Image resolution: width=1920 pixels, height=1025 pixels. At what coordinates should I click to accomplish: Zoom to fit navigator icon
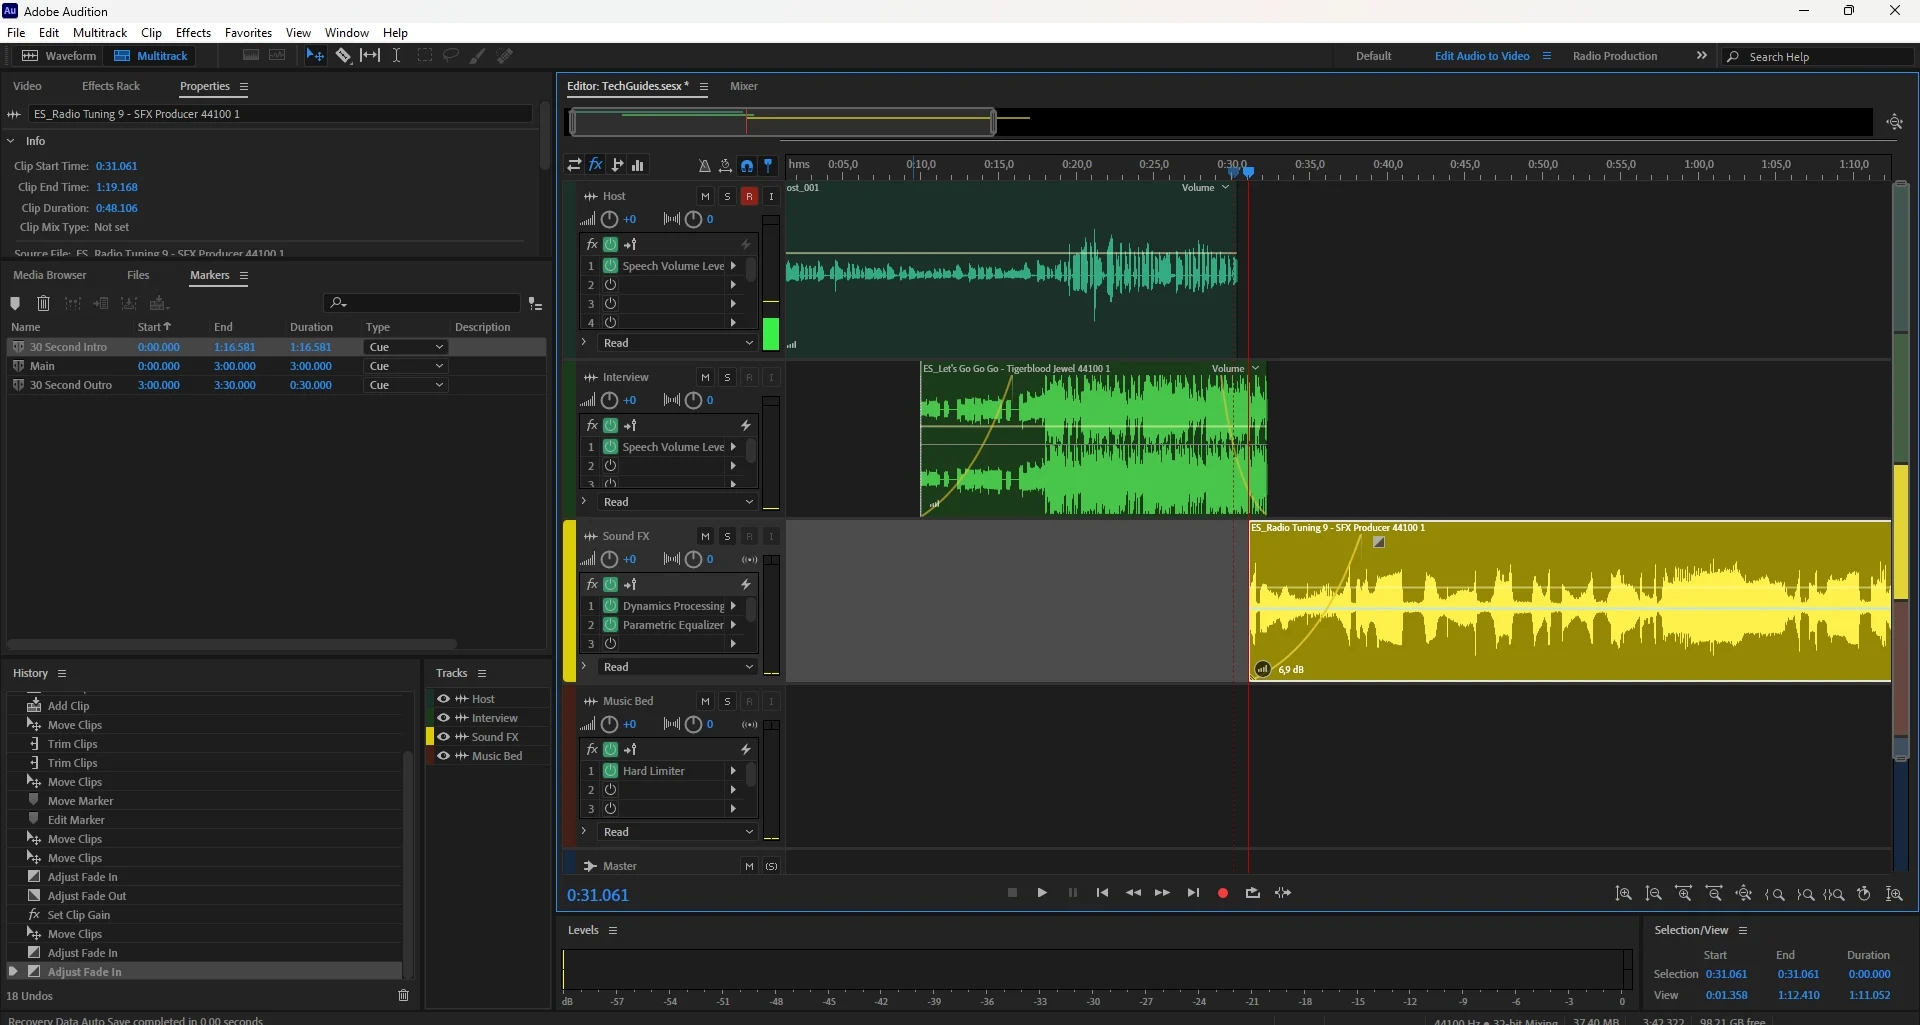(1895, 122)
